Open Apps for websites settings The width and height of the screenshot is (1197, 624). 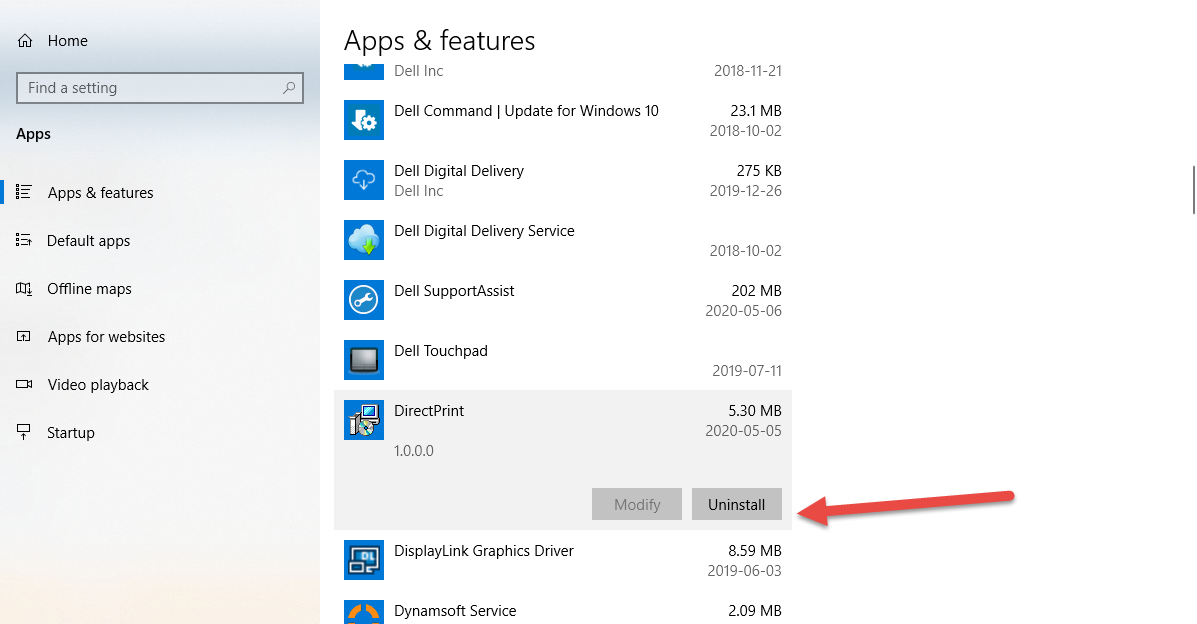click(x=106, y=337)
